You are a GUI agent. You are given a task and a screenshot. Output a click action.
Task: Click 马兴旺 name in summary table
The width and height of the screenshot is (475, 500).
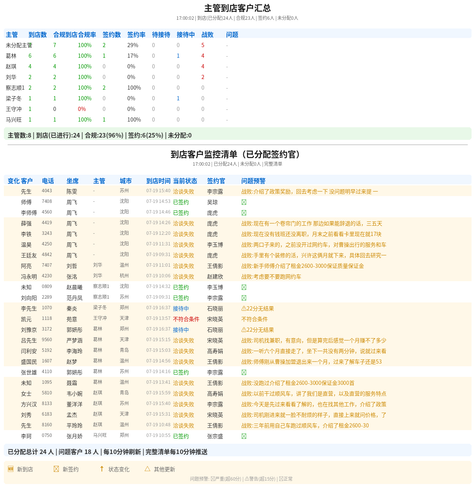point(14,120)
